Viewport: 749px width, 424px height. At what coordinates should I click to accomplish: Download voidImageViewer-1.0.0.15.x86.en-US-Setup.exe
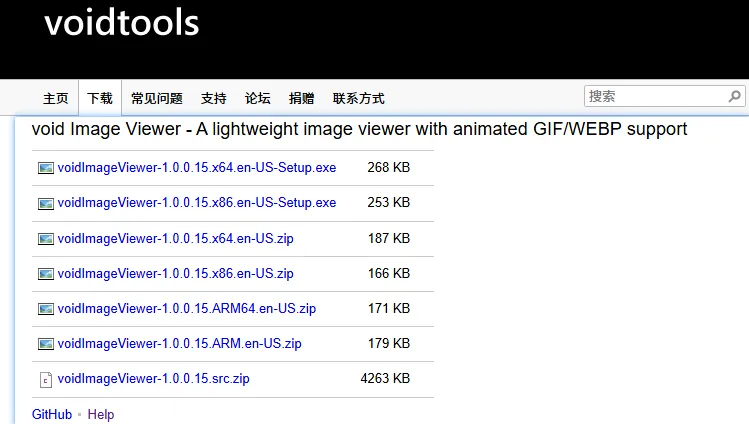197,202
